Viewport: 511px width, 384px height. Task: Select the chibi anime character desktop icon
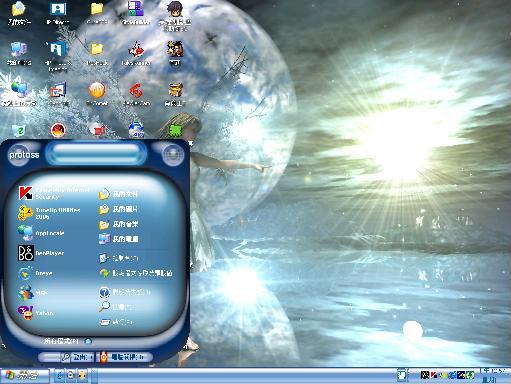tap(175, 16)
